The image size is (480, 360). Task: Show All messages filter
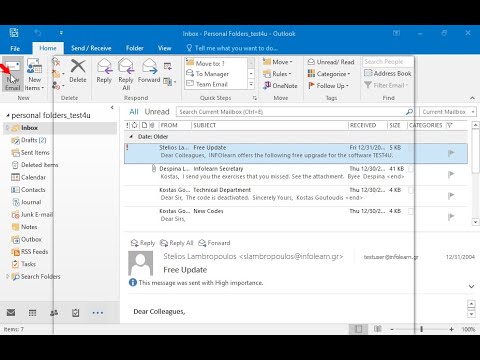(134, 112)
